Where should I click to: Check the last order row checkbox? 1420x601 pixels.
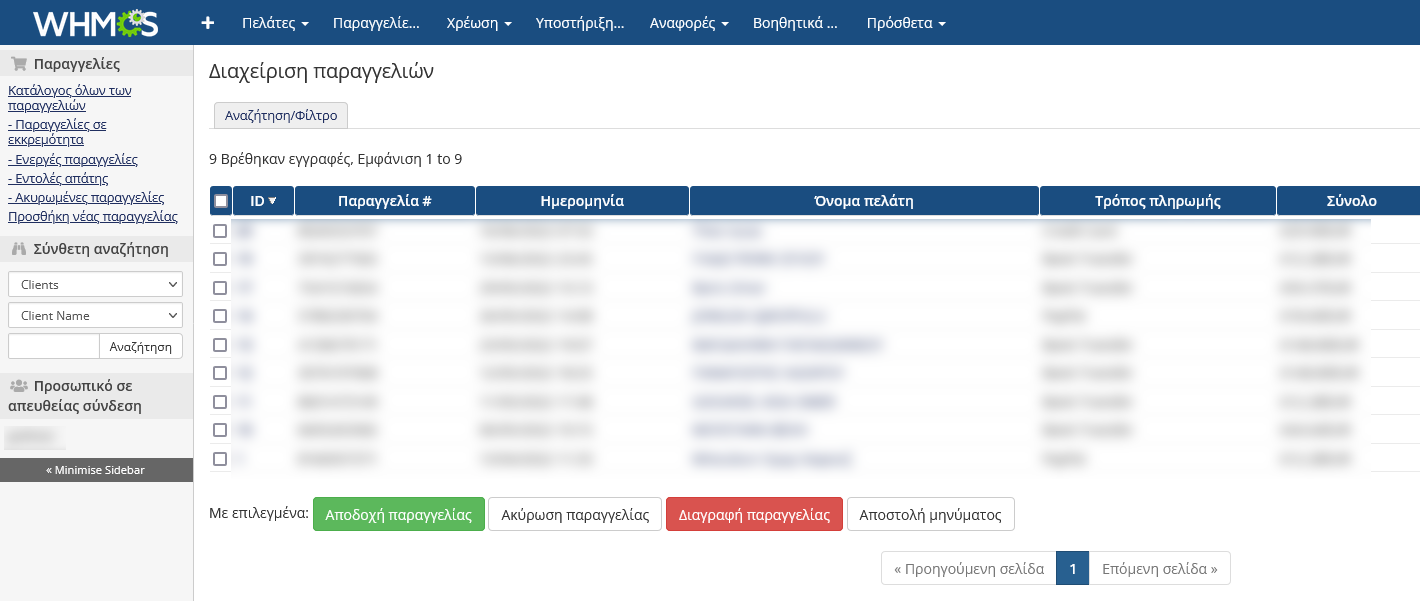pos(220,459)
